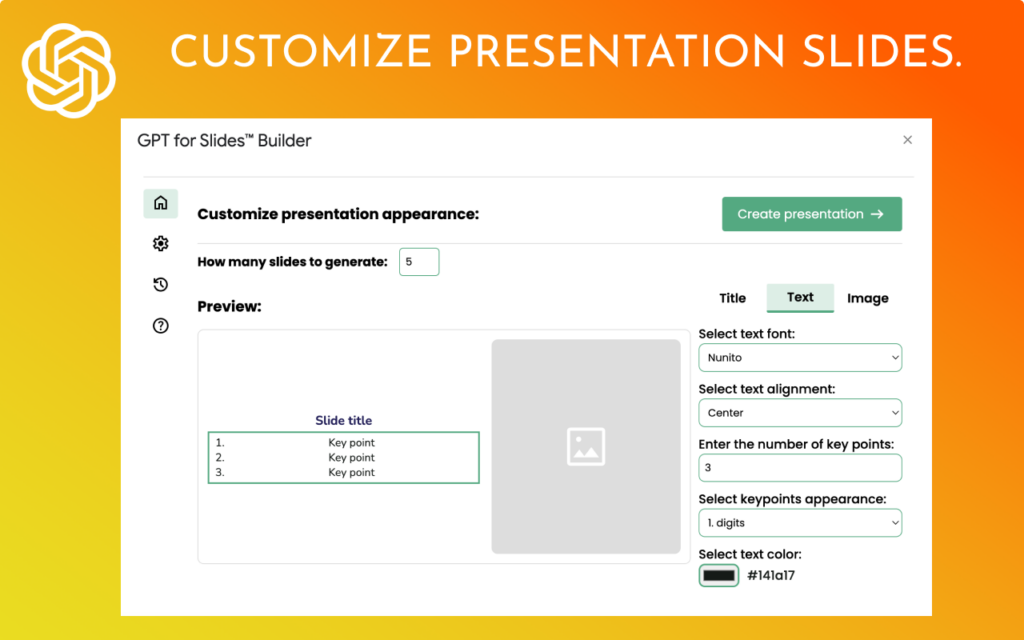Click the image placeholder in the slide preview
The width and height of the screenshot is (1024, 640).
[586, 446]
